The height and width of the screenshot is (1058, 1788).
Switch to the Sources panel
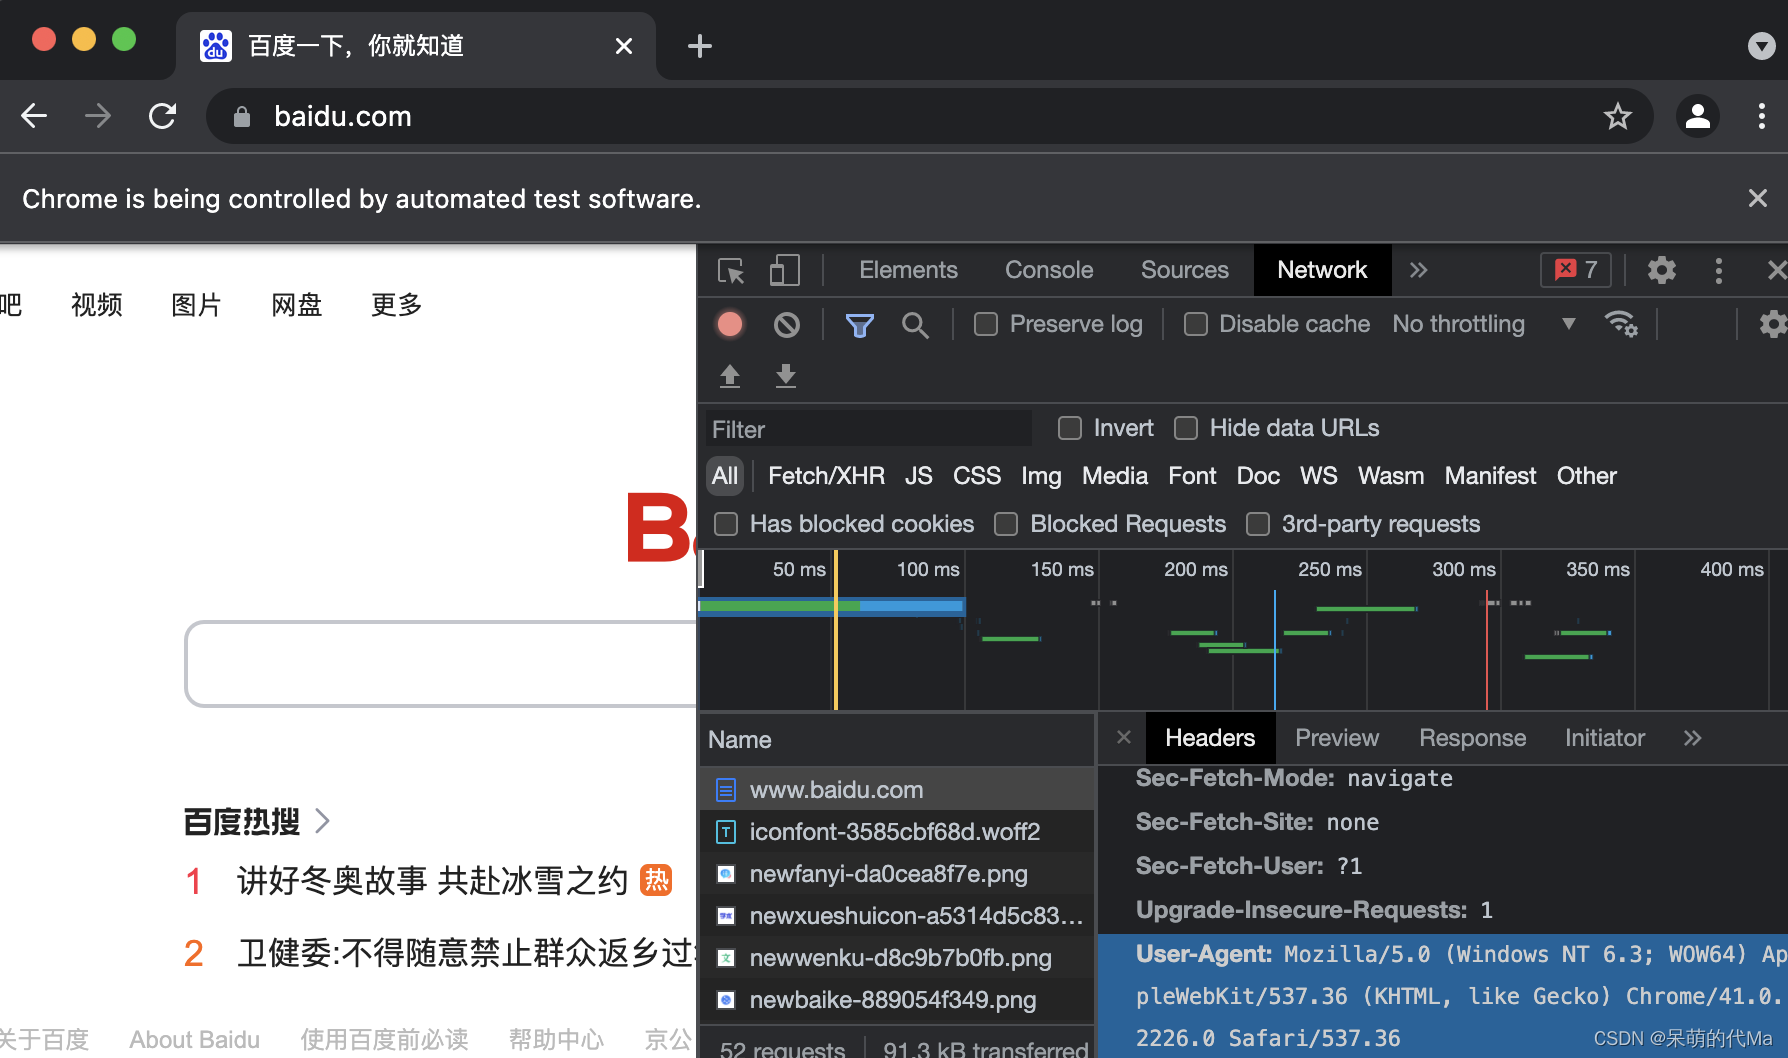pyautogui.click(x=1185, y=270)
